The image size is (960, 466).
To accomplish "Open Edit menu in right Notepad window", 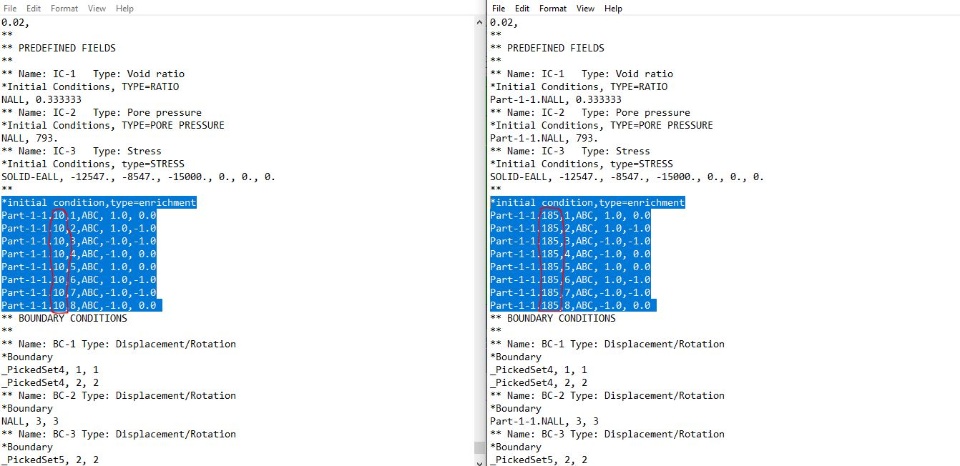I will point(522,9).
